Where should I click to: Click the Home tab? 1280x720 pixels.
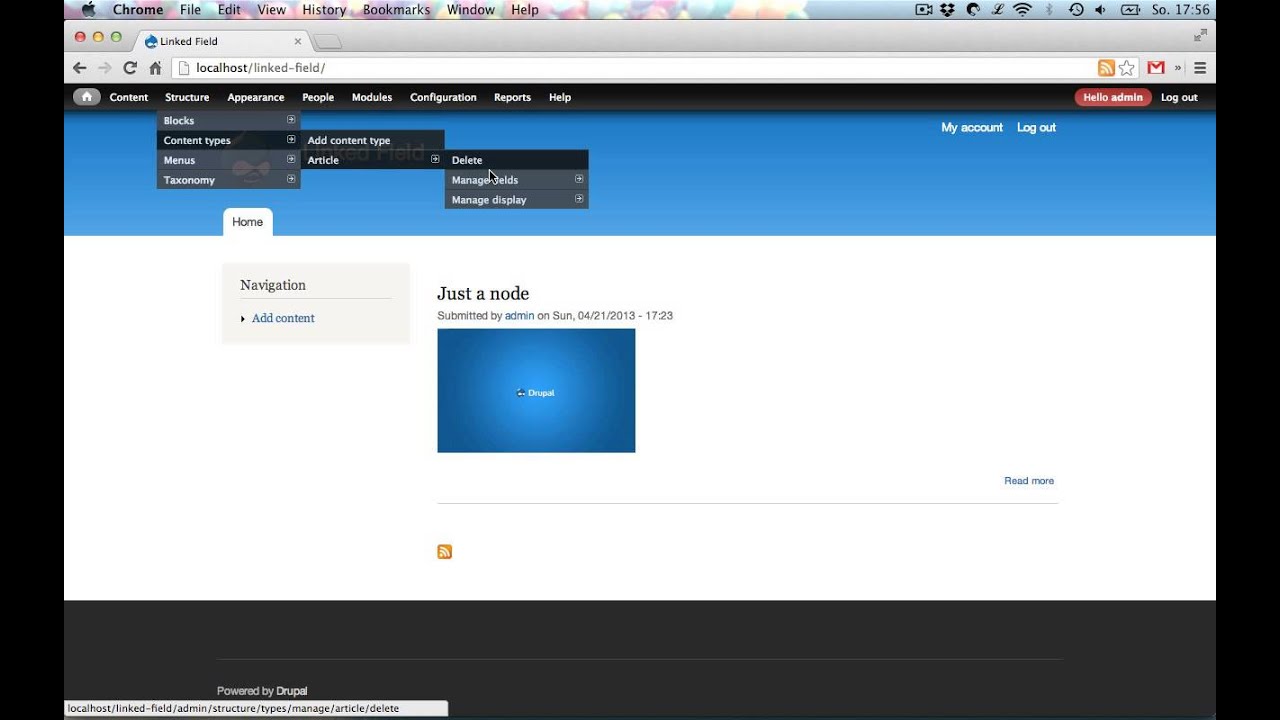pos(248,222)
